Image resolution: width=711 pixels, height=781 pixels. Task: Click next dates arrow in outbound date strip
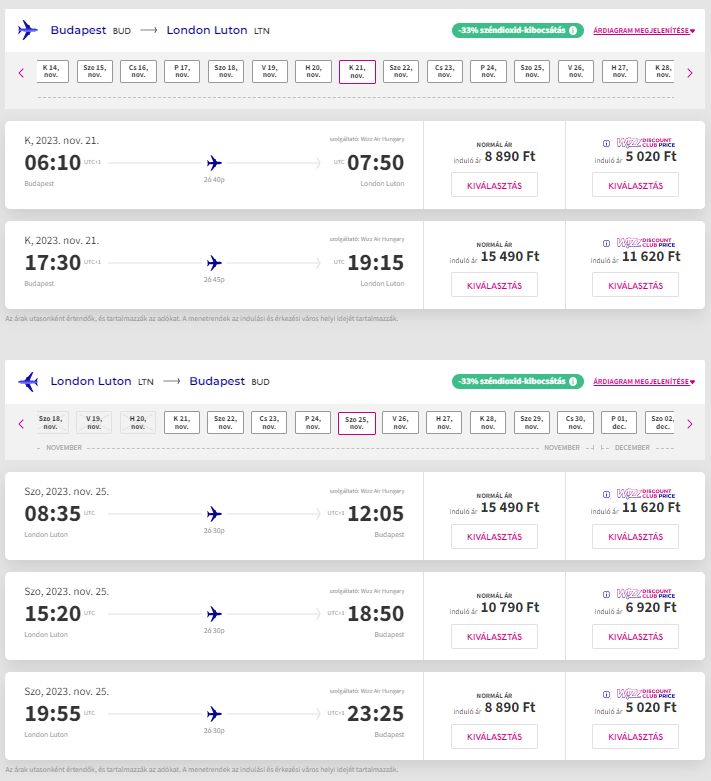point(689,72)
